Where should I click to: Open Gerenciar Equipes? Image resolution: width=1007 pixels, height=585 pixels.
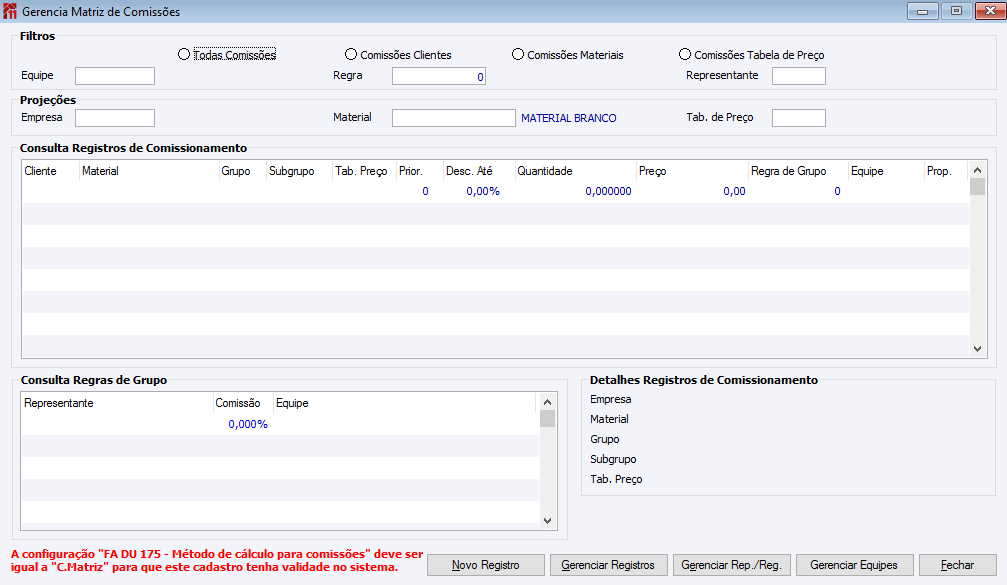(x=854, y=565)
